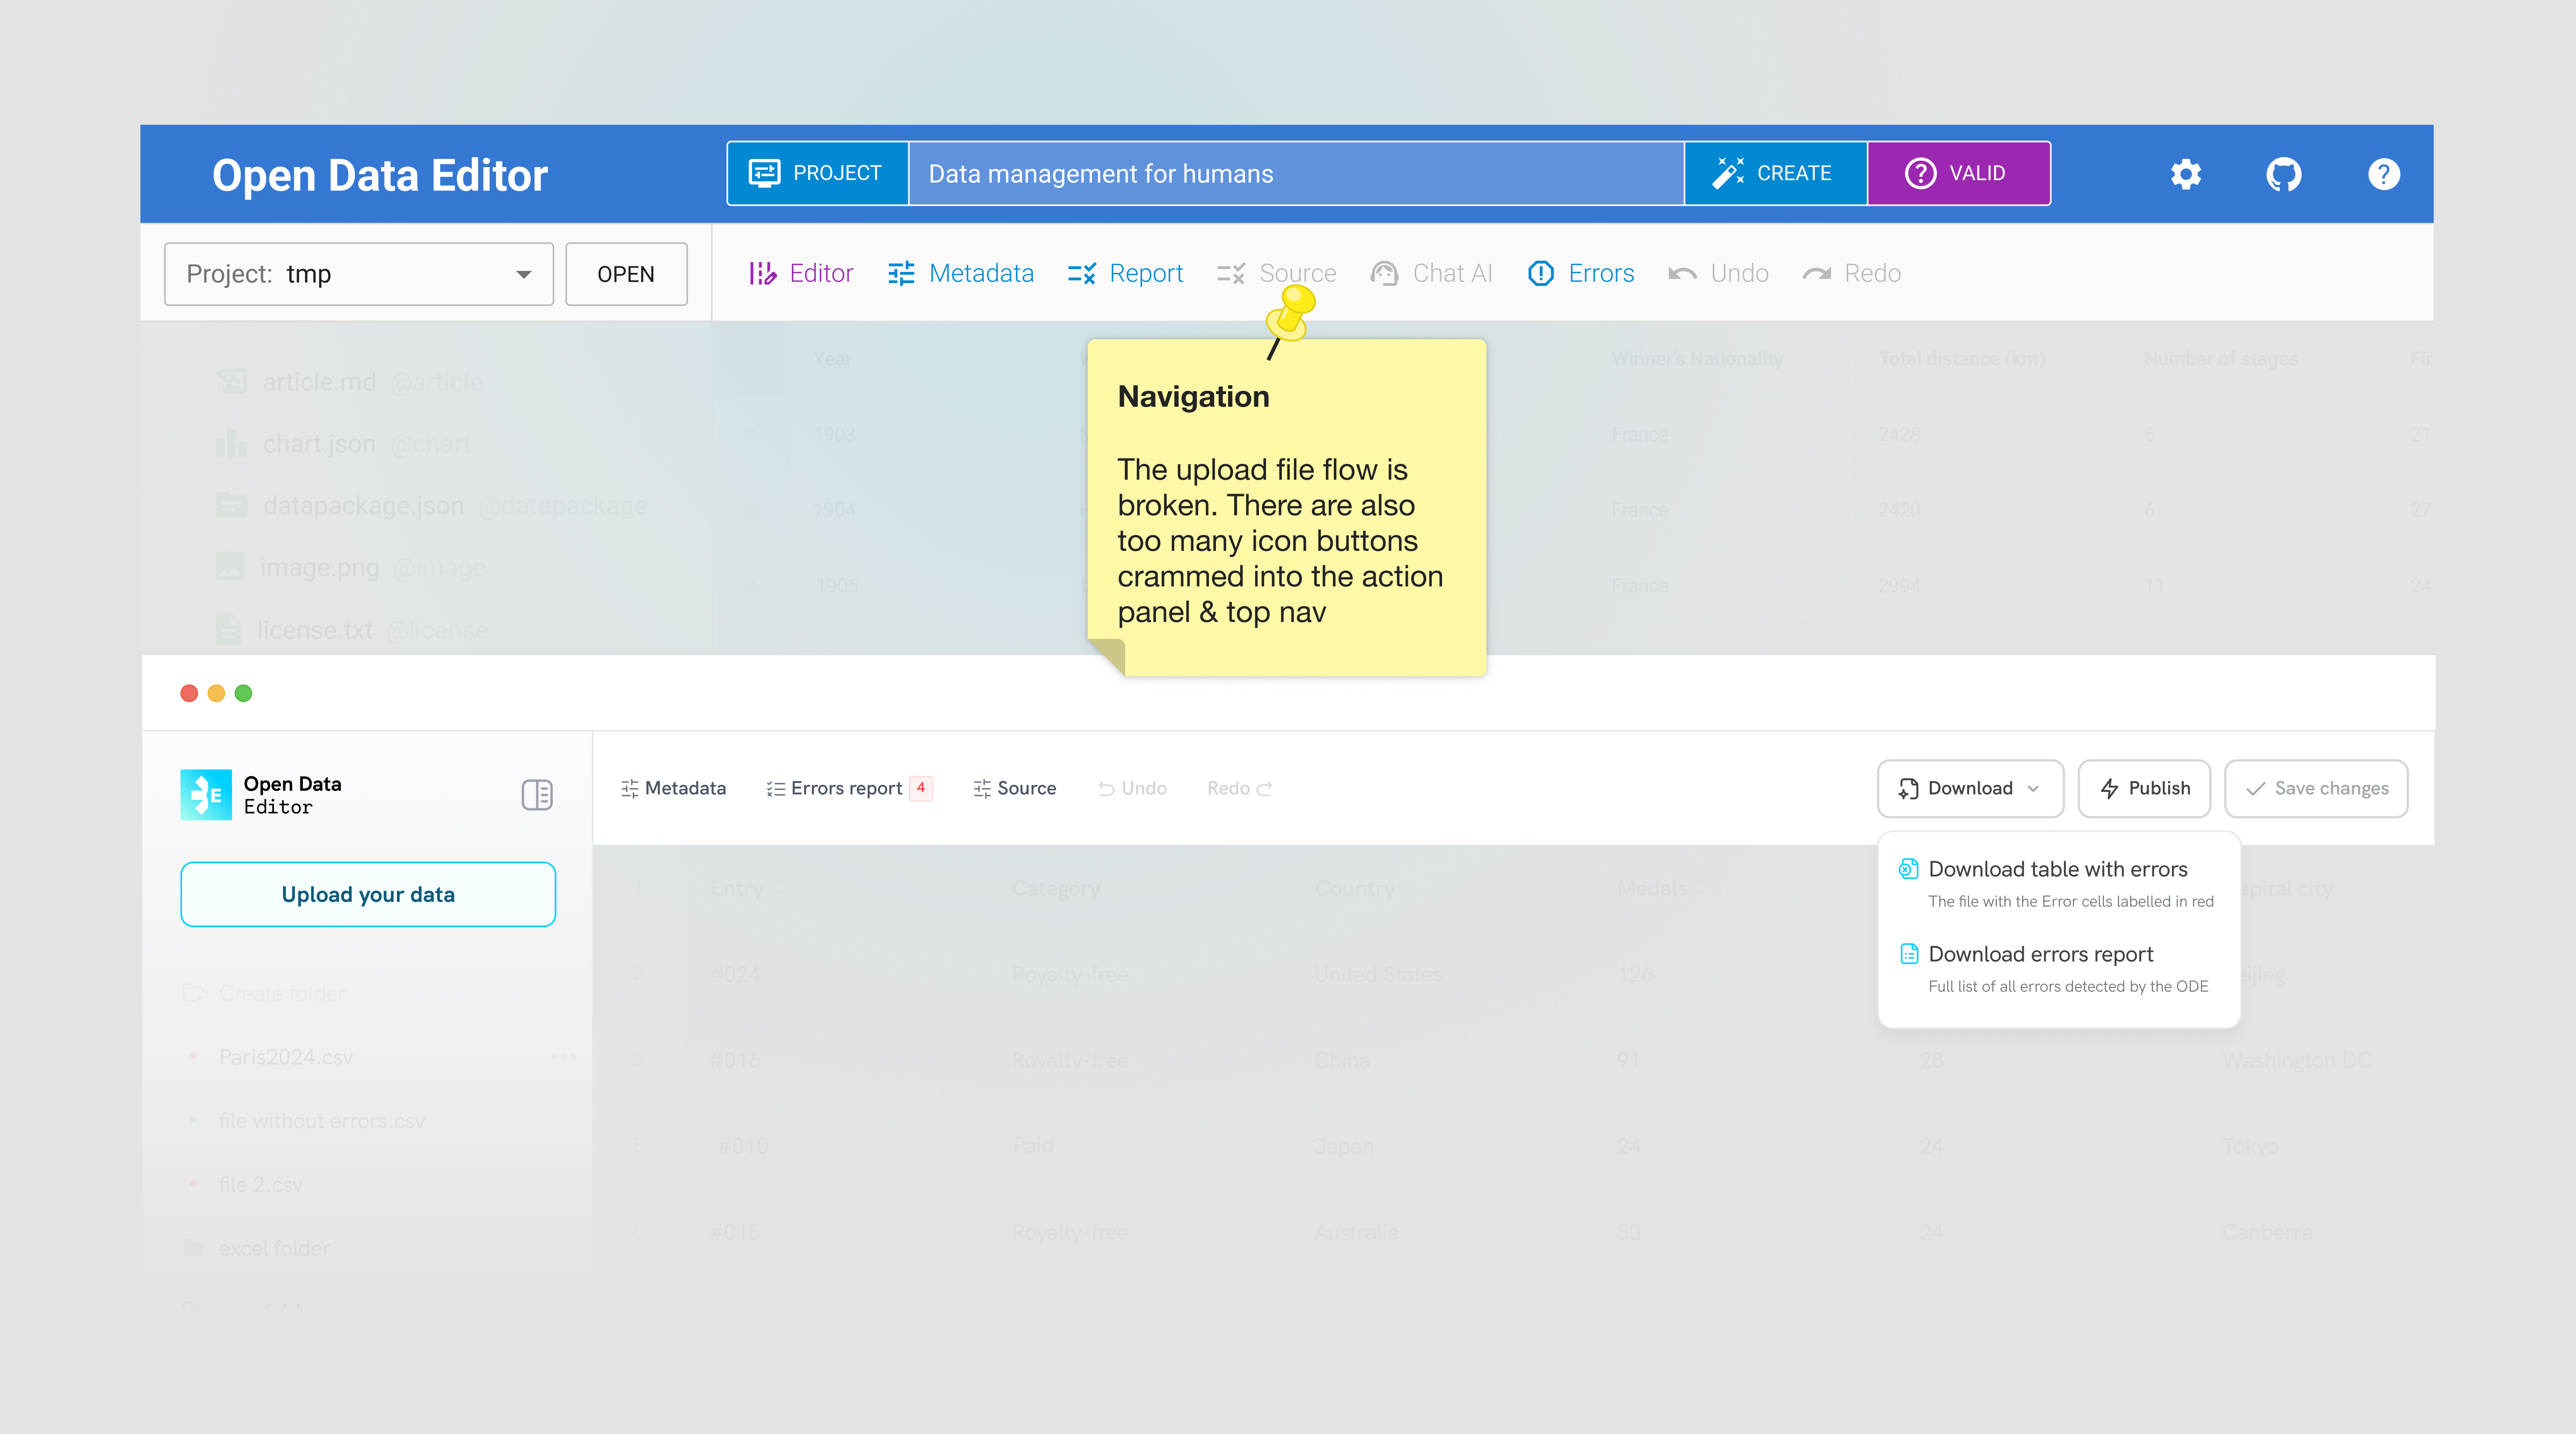Switch to the Errors report tab
The image size is (2576, 1434).
tap(846, 788)
